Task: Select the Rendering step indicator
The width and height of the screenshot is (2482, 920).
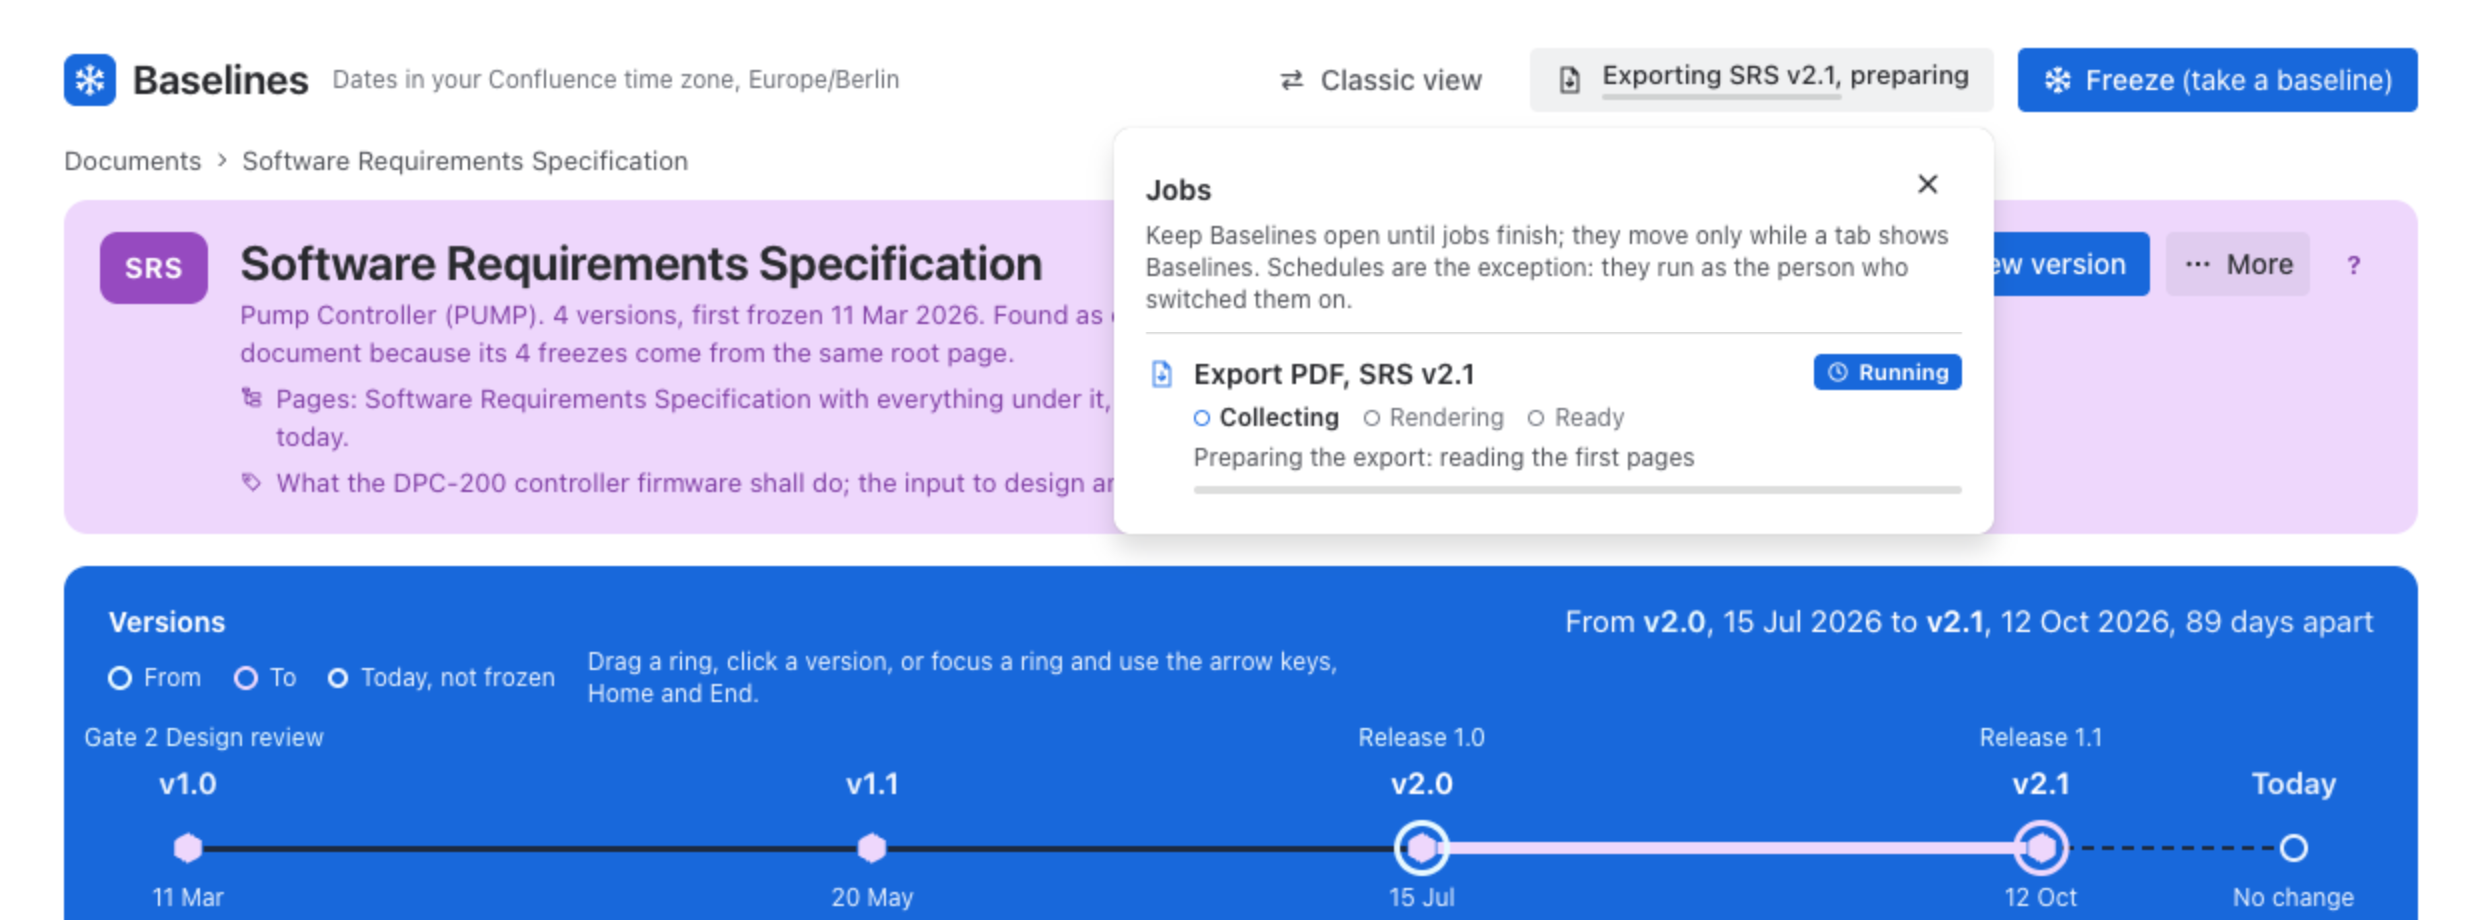Action: pos(1433,417)
